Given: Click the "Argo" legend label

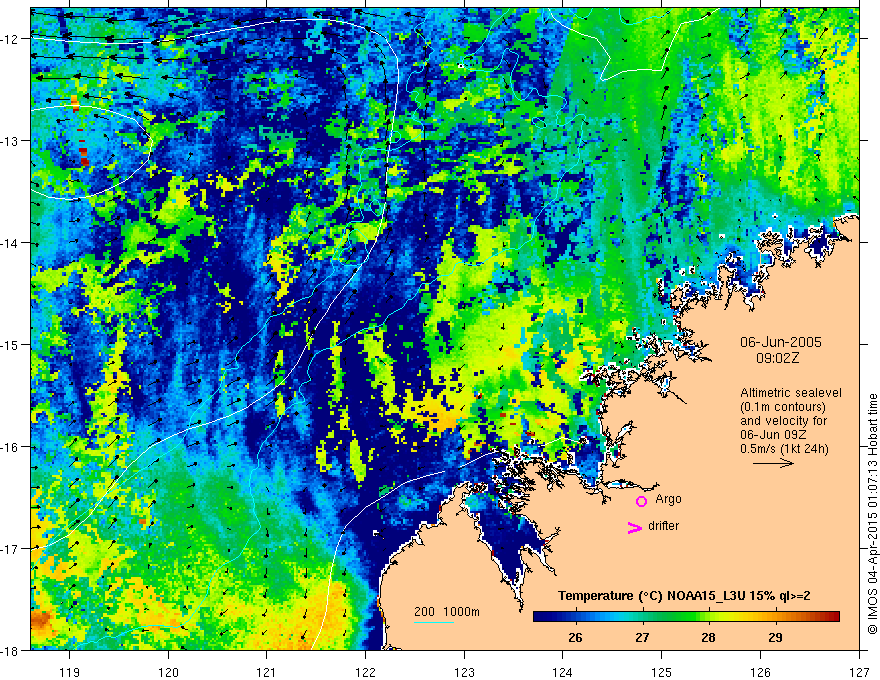Looking at the screenshot, I should point(668,499).
